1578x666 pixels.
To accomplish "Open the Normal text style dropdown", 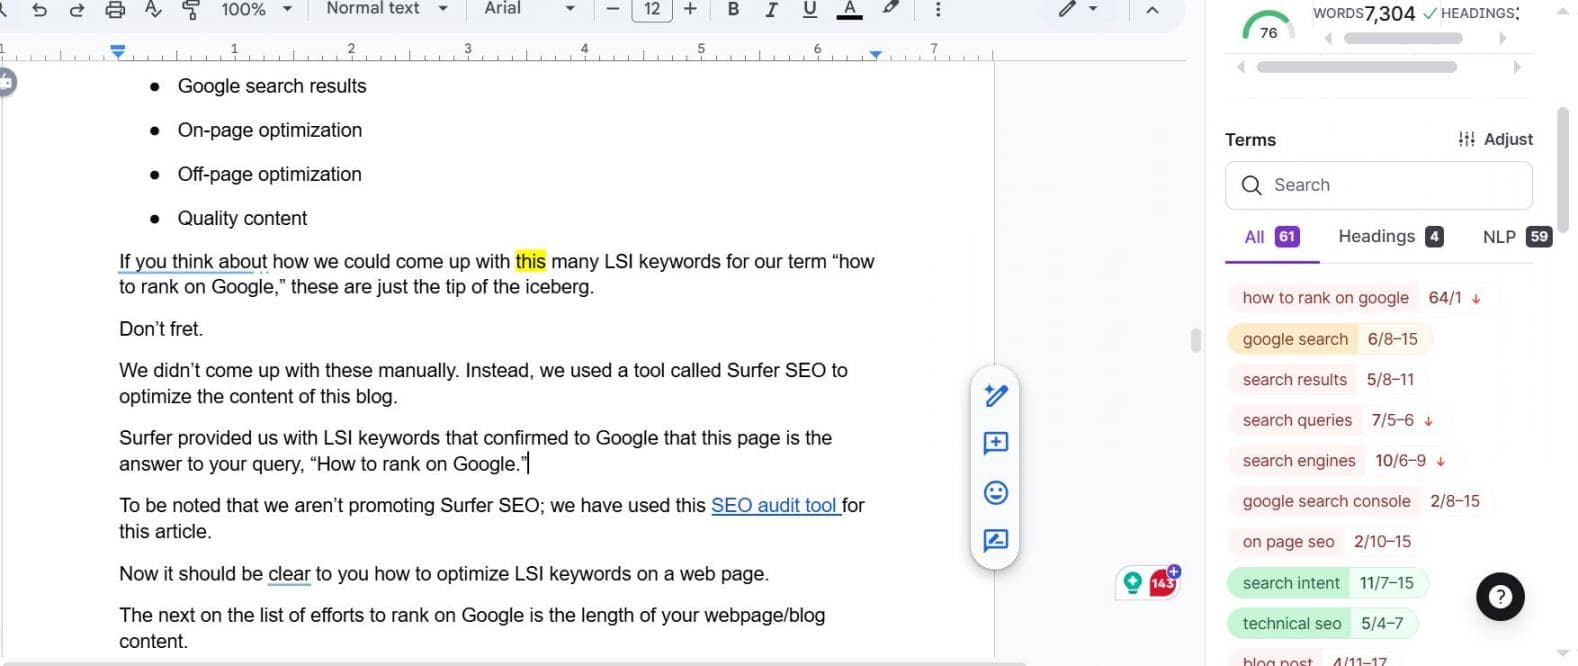I will pos(386,9).
